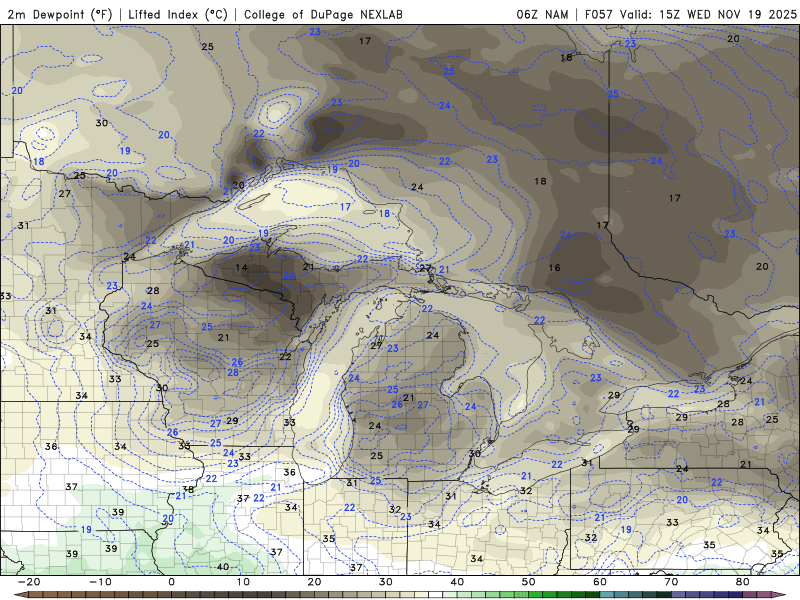Click the blue "17" lifted index contour label
This screenshot has height=600, width=800.
345,207
